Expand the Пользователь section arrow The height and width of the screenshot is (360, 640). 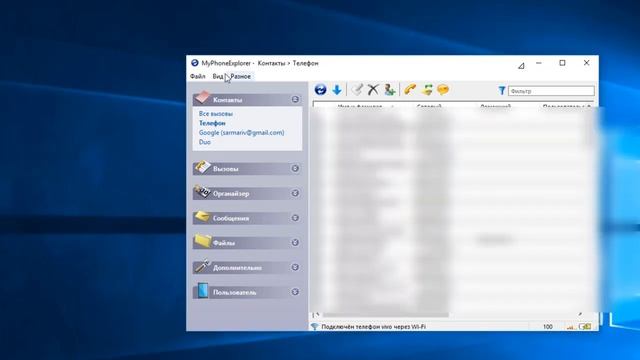click(295, 292)
